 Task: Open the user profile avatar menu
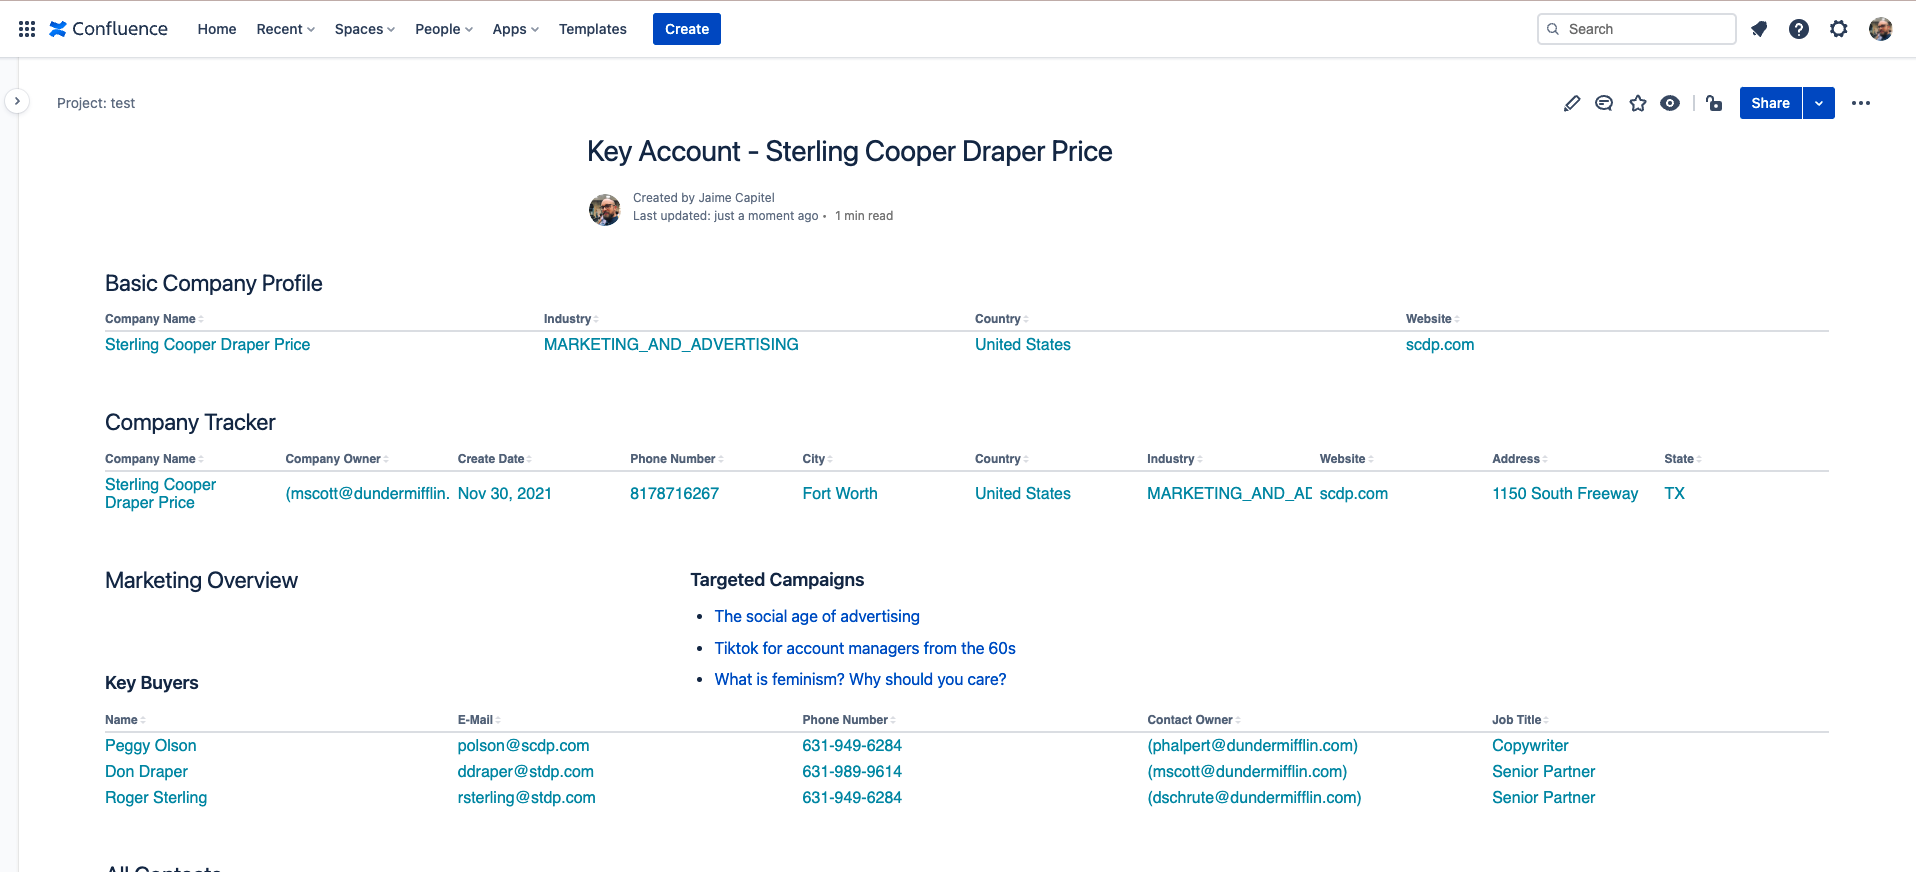[1881, 29]
